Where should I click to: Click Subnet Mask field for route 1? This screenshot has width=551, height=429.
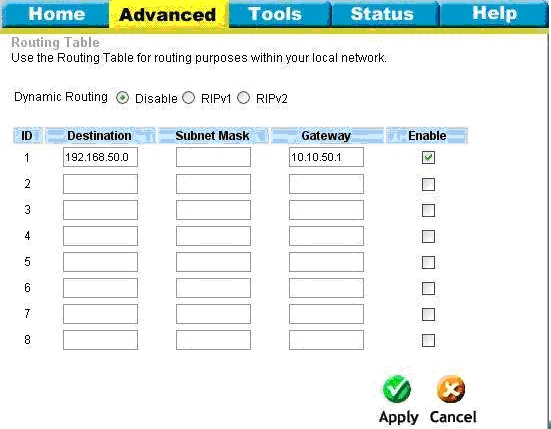[213, 157]
